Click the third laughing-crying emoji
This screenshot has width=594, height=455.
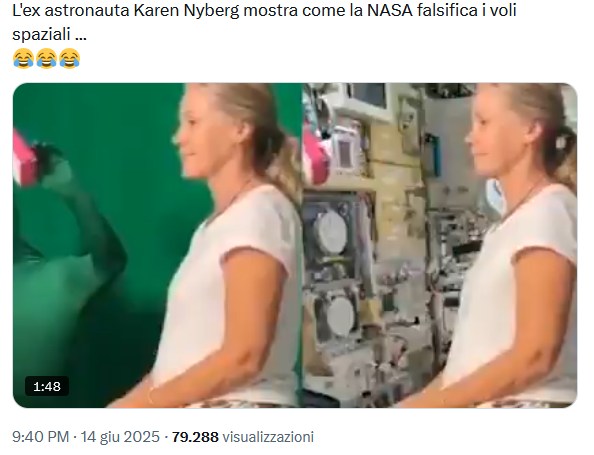coord(70,58)
